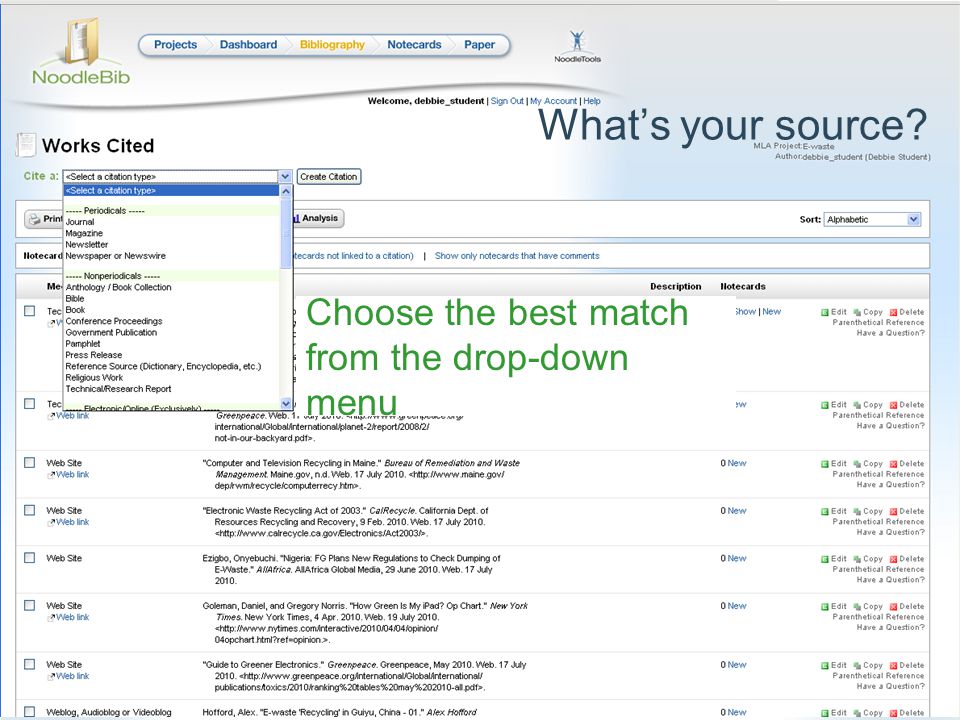Tick the Electronic Waste Recycling Act checkbox
Image resolution: width=960 pixels, height=720 pixels.
coord(29,510)
